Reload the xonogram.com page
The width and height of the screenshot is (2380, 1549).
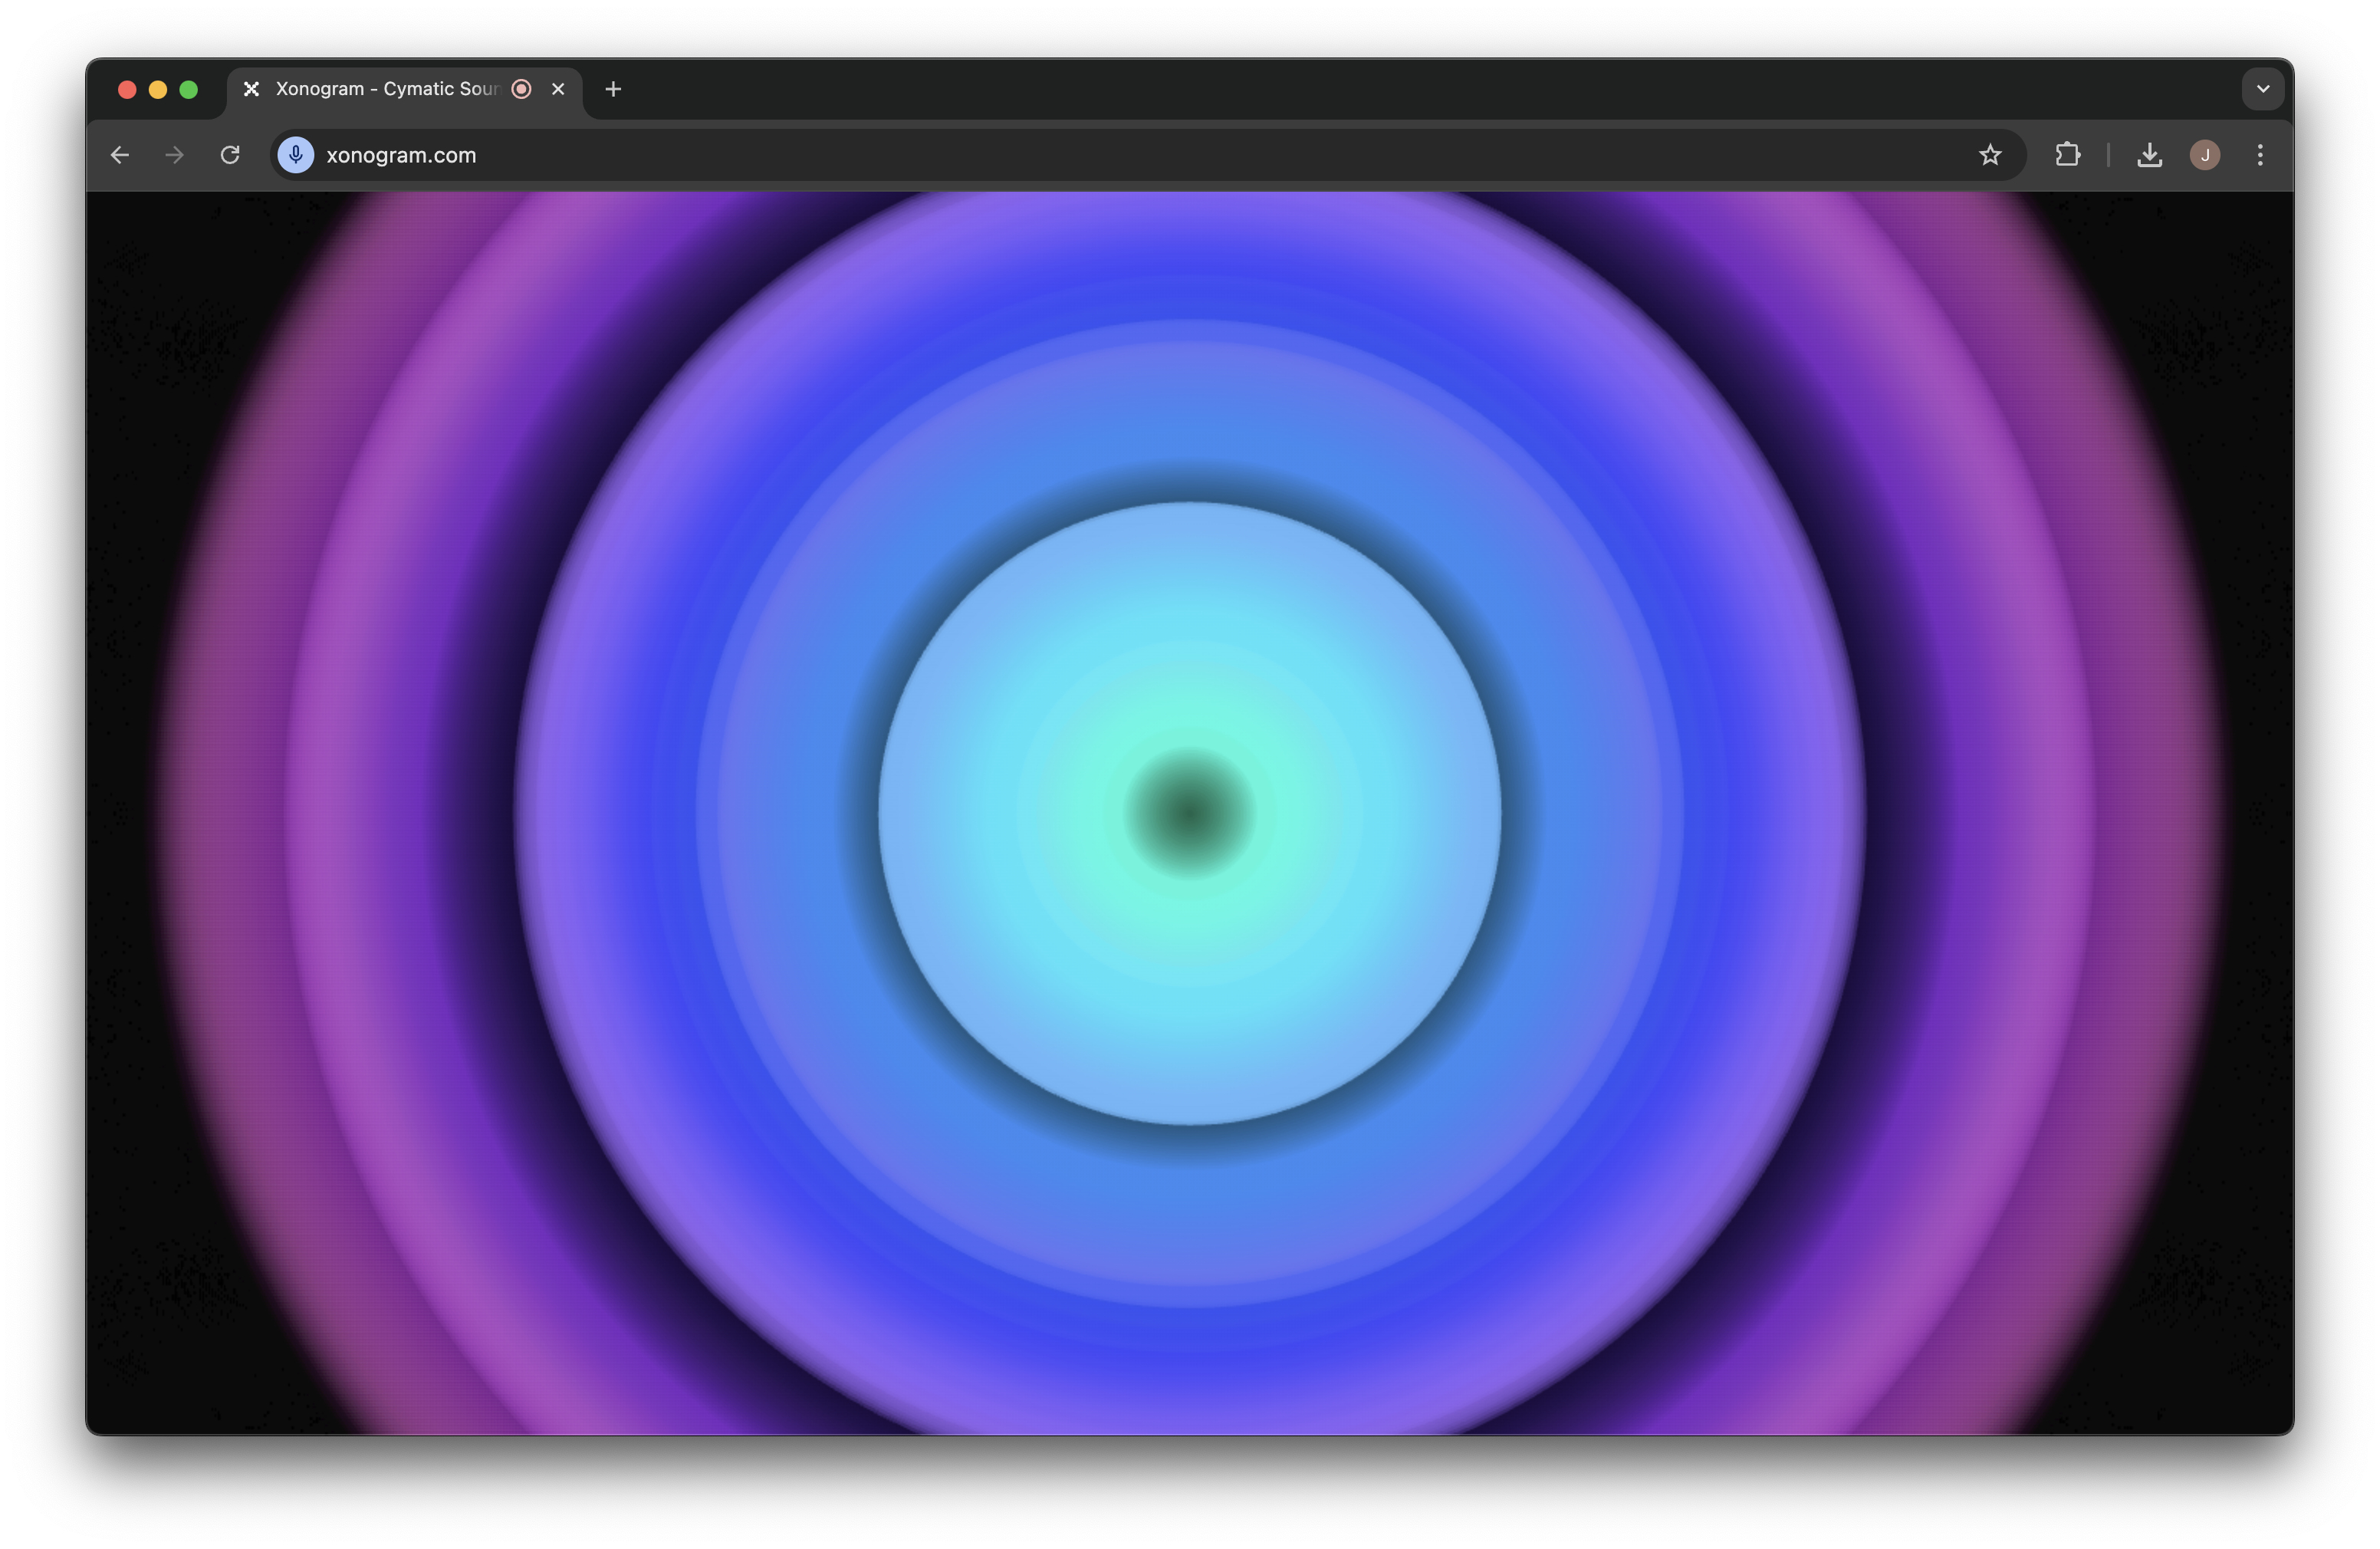(230, 155)
